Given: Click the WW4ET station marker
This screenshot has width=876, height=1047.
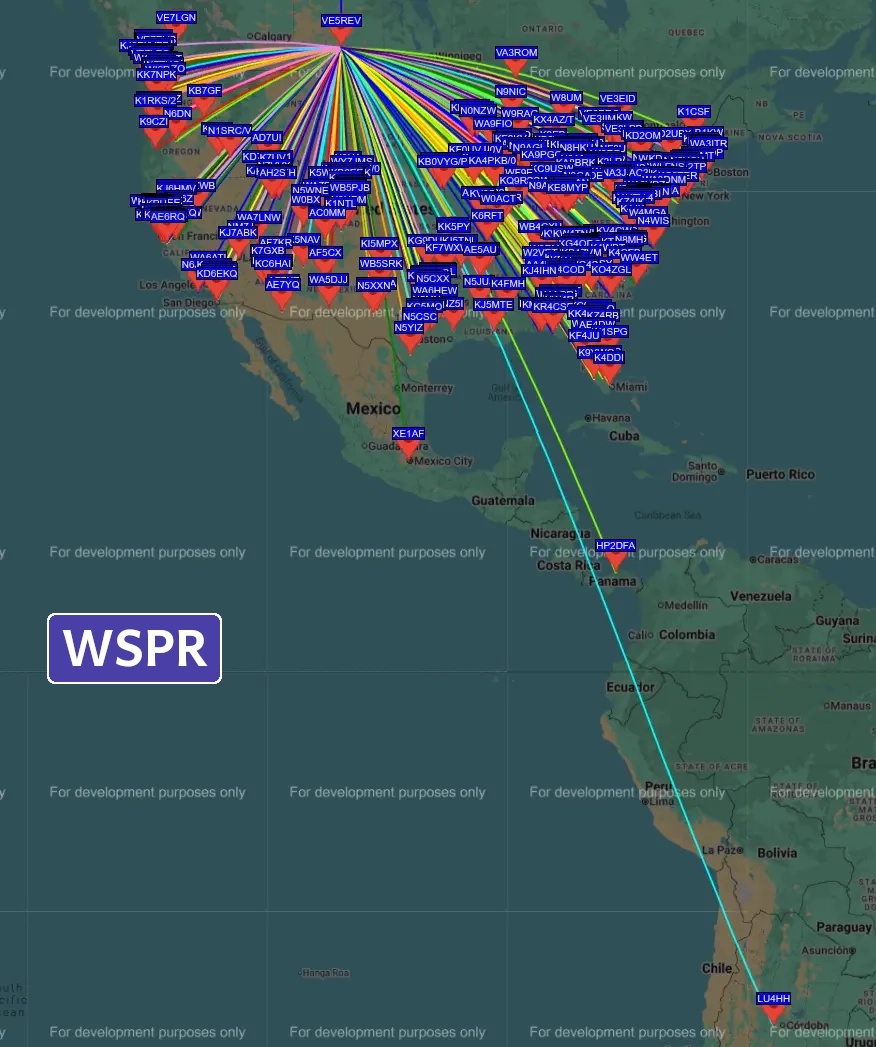Looking at the screenshot, I should click(639, 272).
